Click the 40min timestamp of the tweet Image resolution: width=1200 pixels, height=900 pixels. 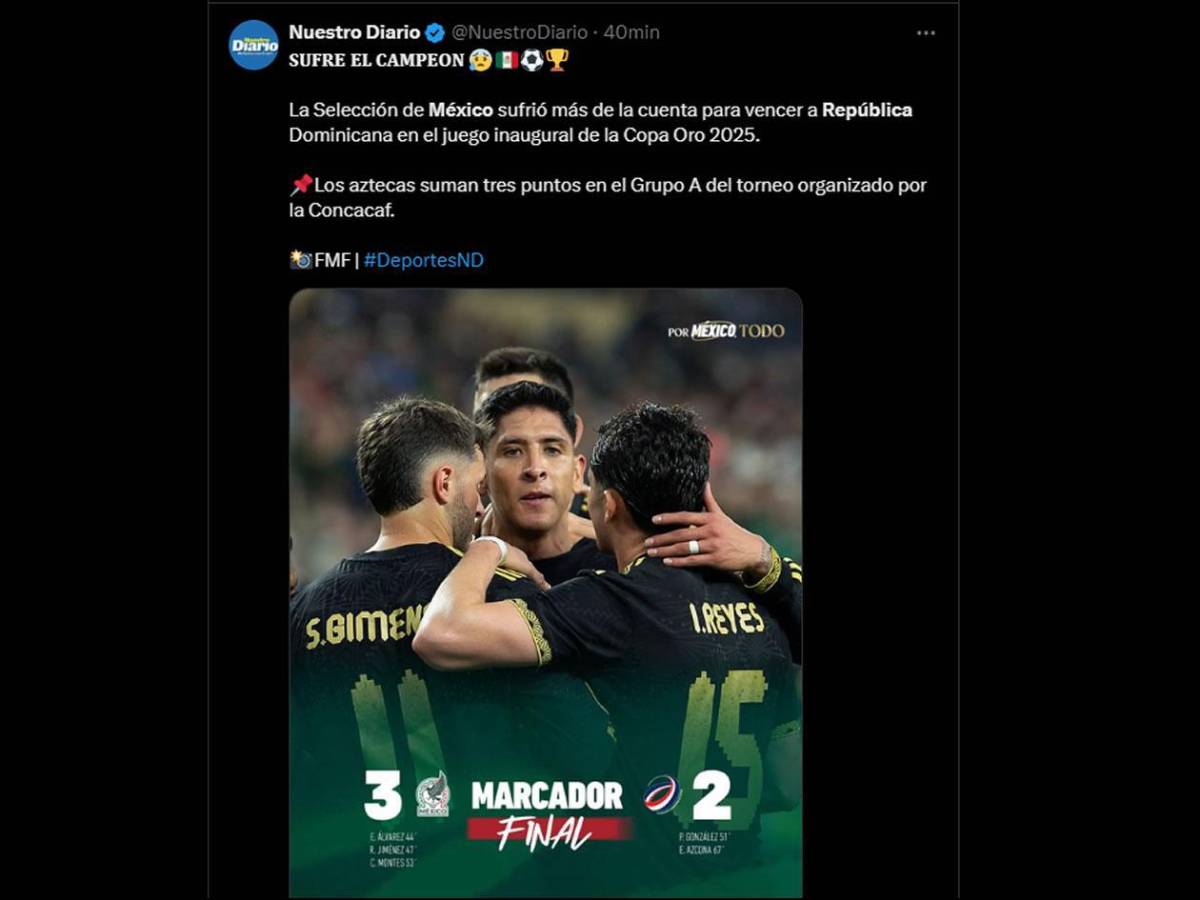point(631,32)
